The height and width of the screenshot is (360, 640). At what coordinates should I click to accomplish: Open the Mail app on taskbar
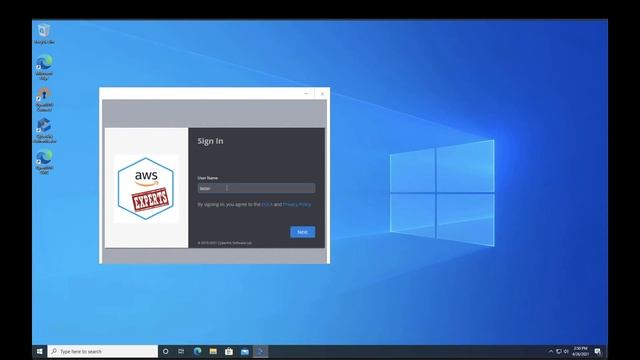click(245, 351)
